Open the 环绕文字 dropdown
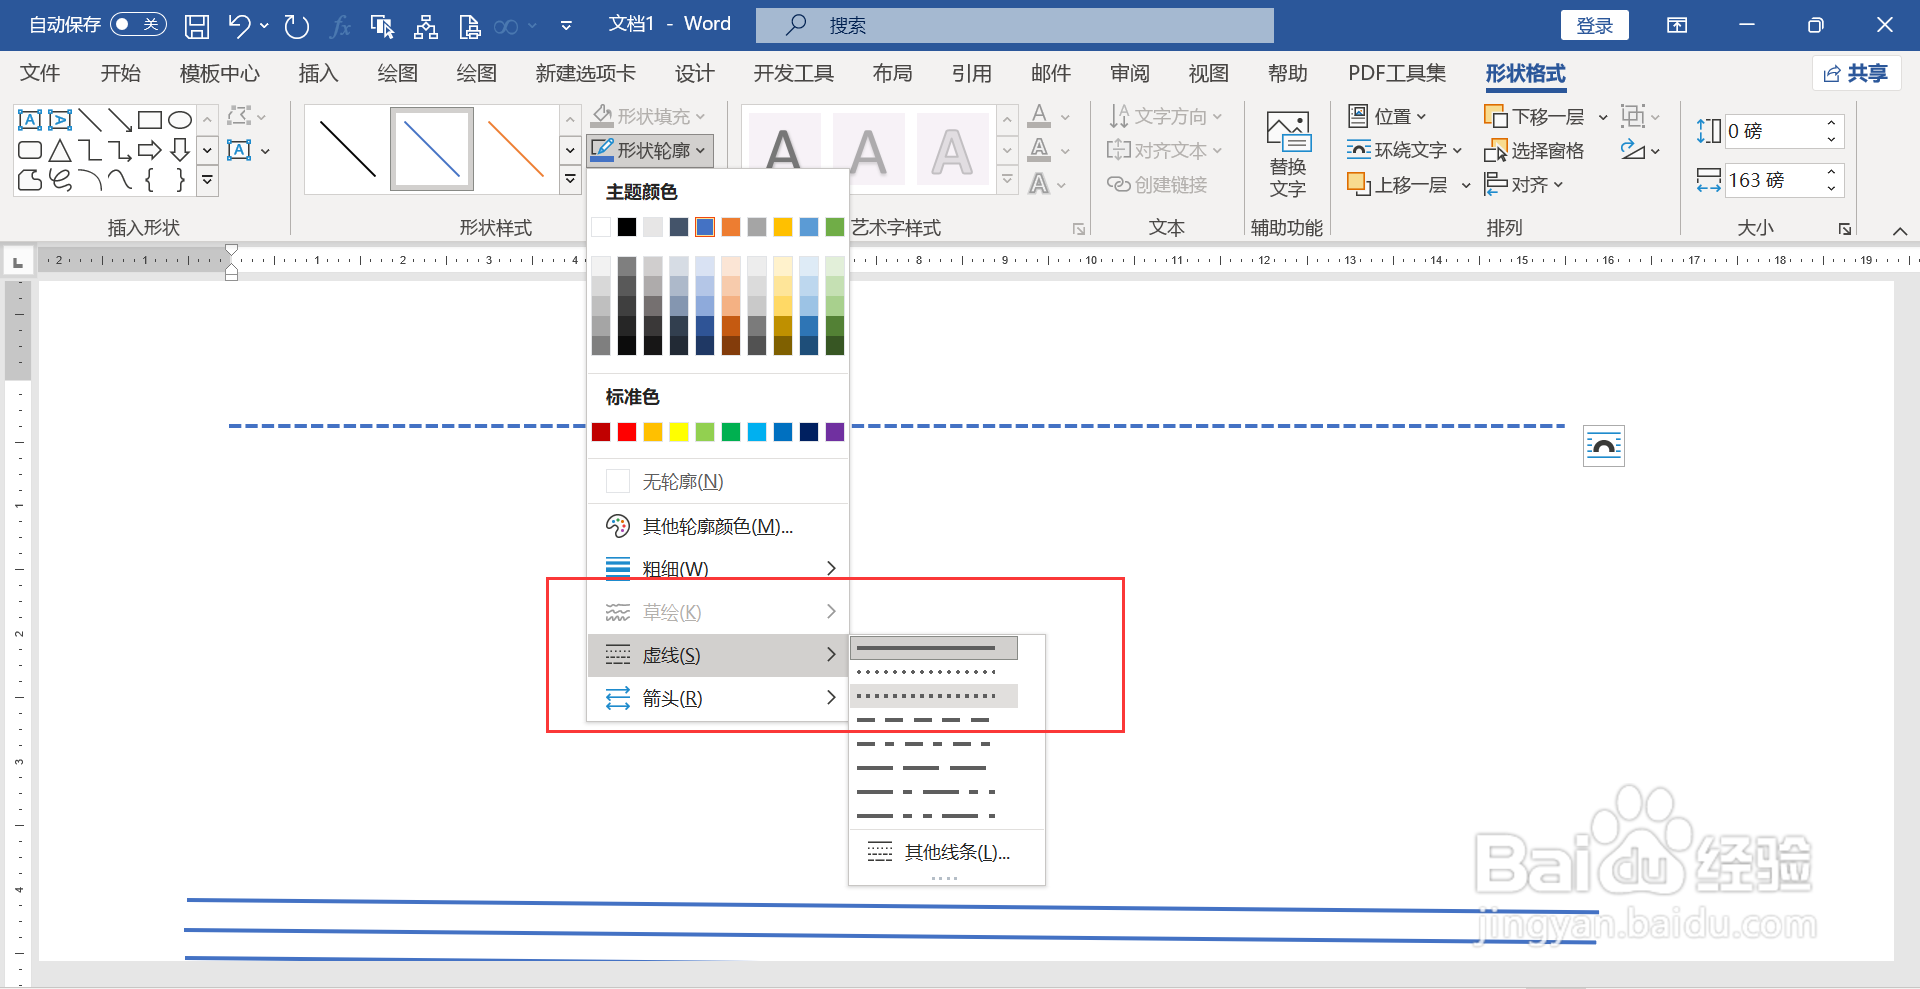The image size is (1920, 989). click(1404, 150)
